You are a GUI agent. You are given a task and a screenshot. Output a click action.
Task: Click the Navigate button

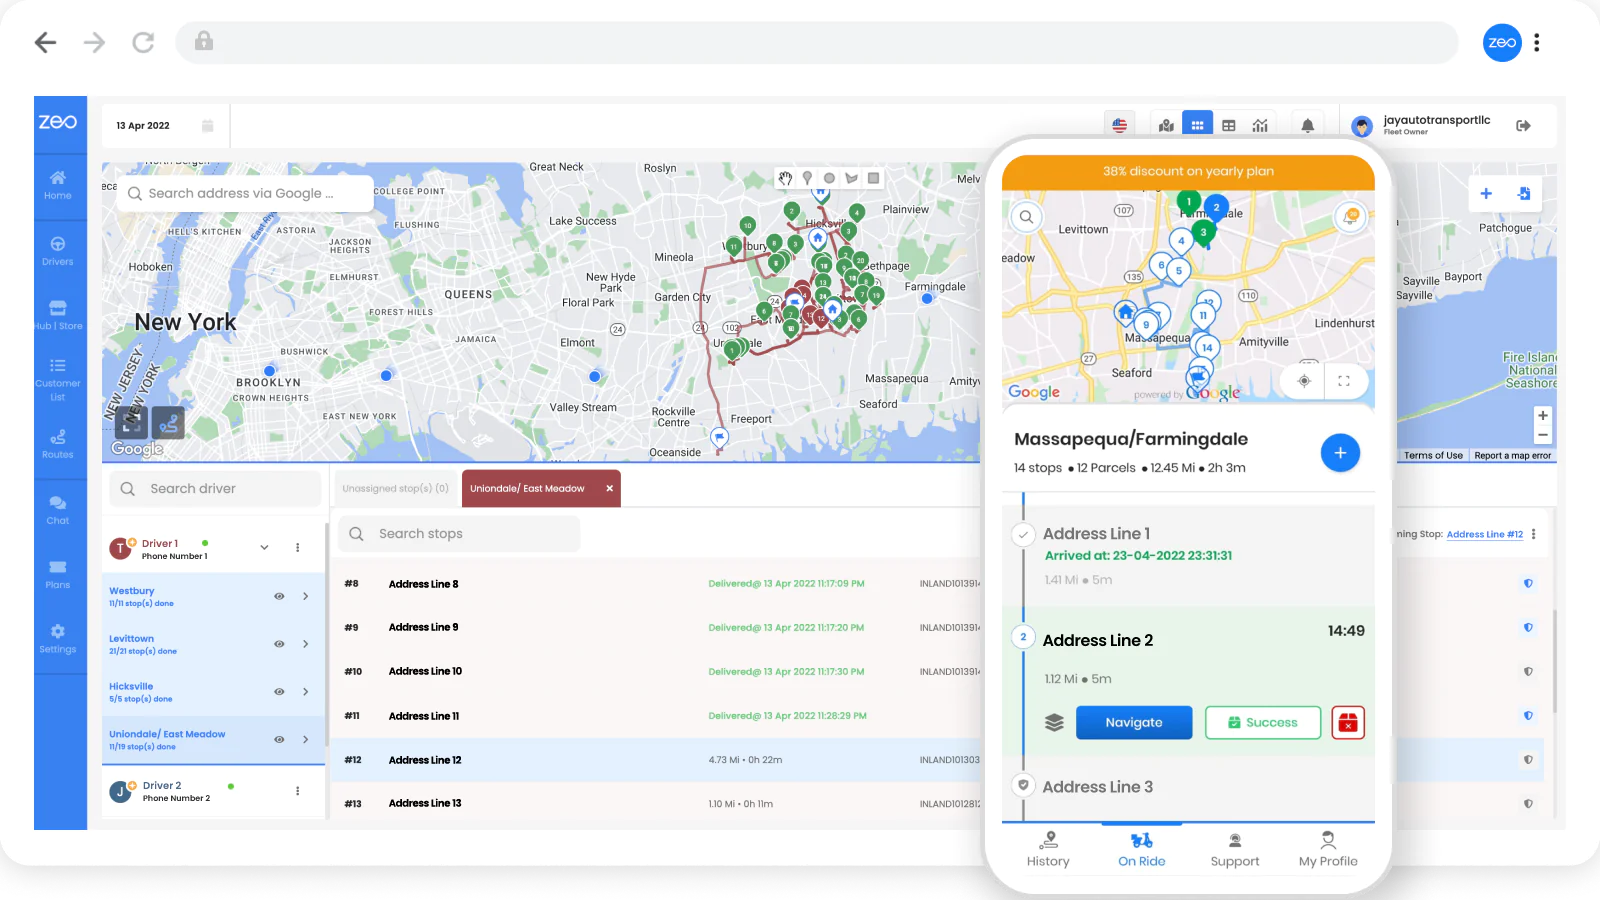(1134, 722)
